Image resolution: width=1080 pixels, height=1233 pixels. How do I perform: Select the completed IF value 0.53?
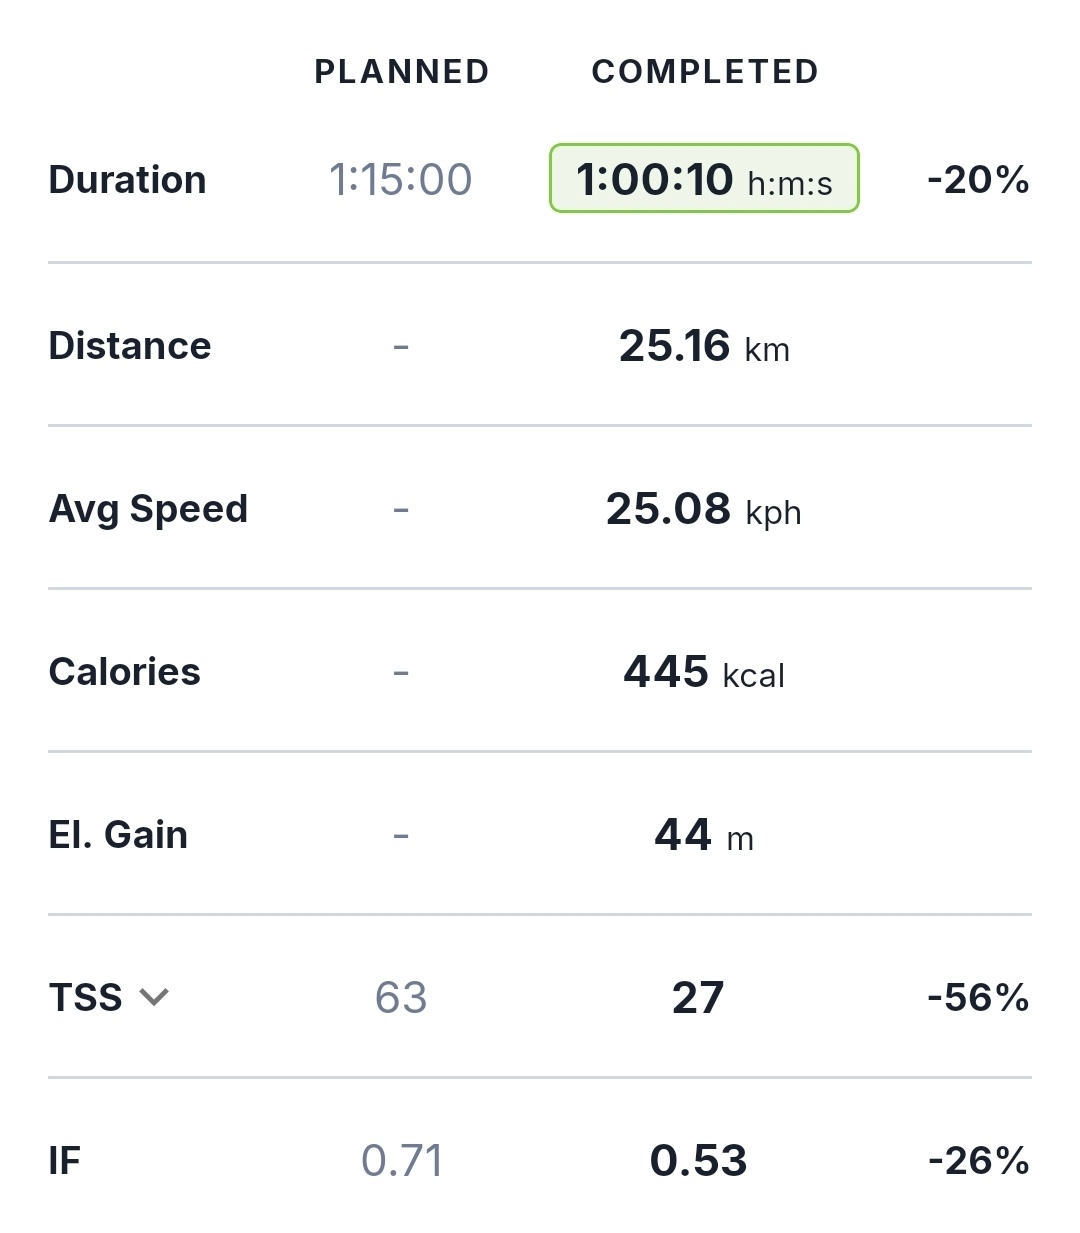(698, 1161)
